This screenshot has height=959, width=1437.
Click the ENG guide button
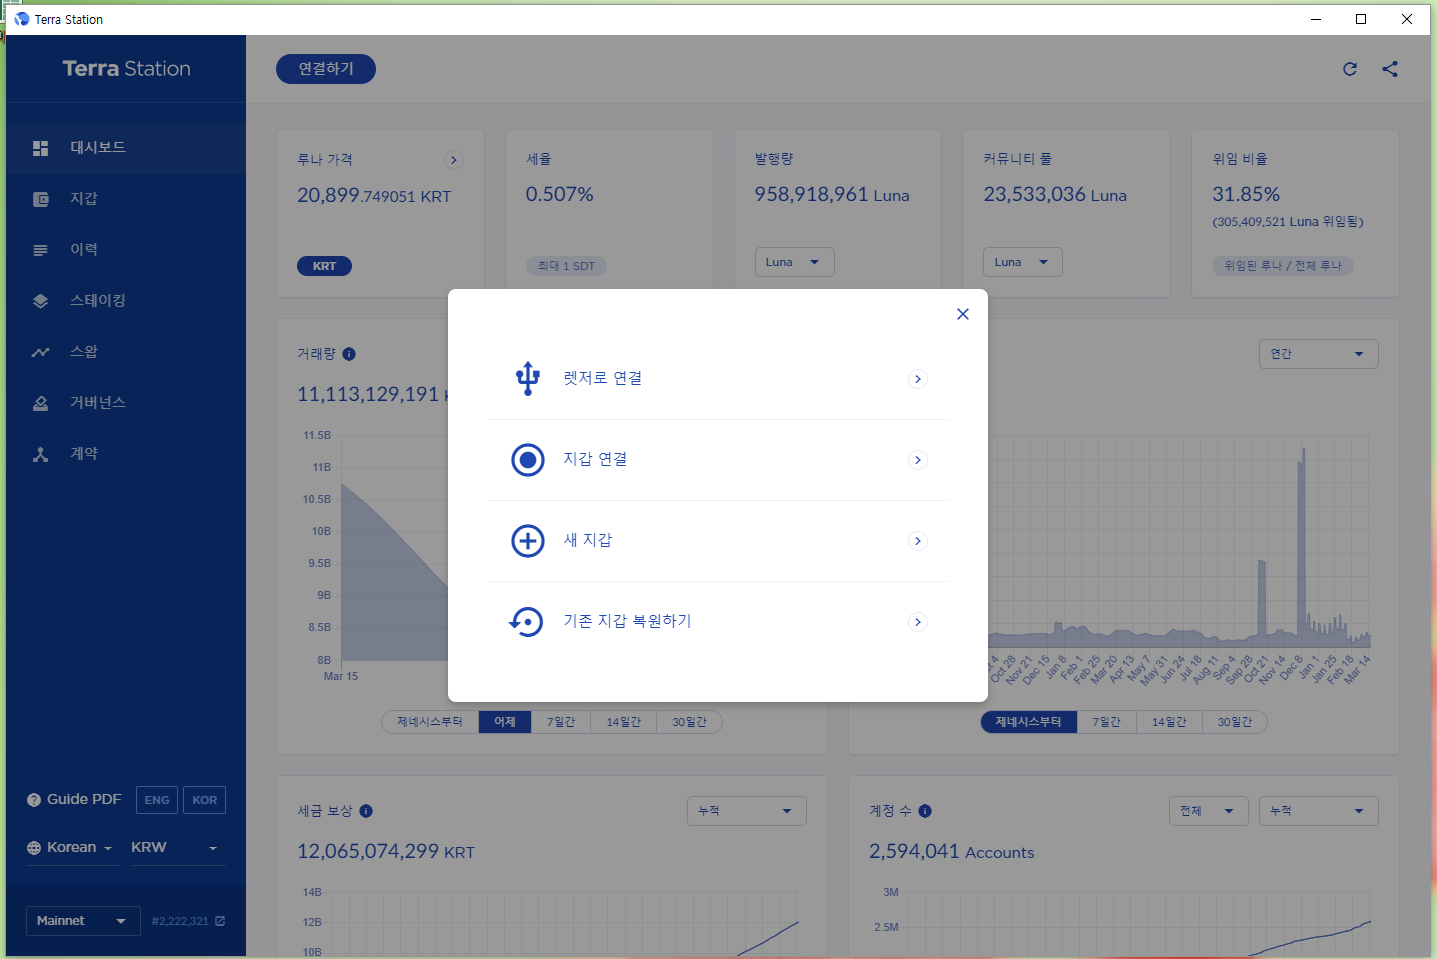157,800
